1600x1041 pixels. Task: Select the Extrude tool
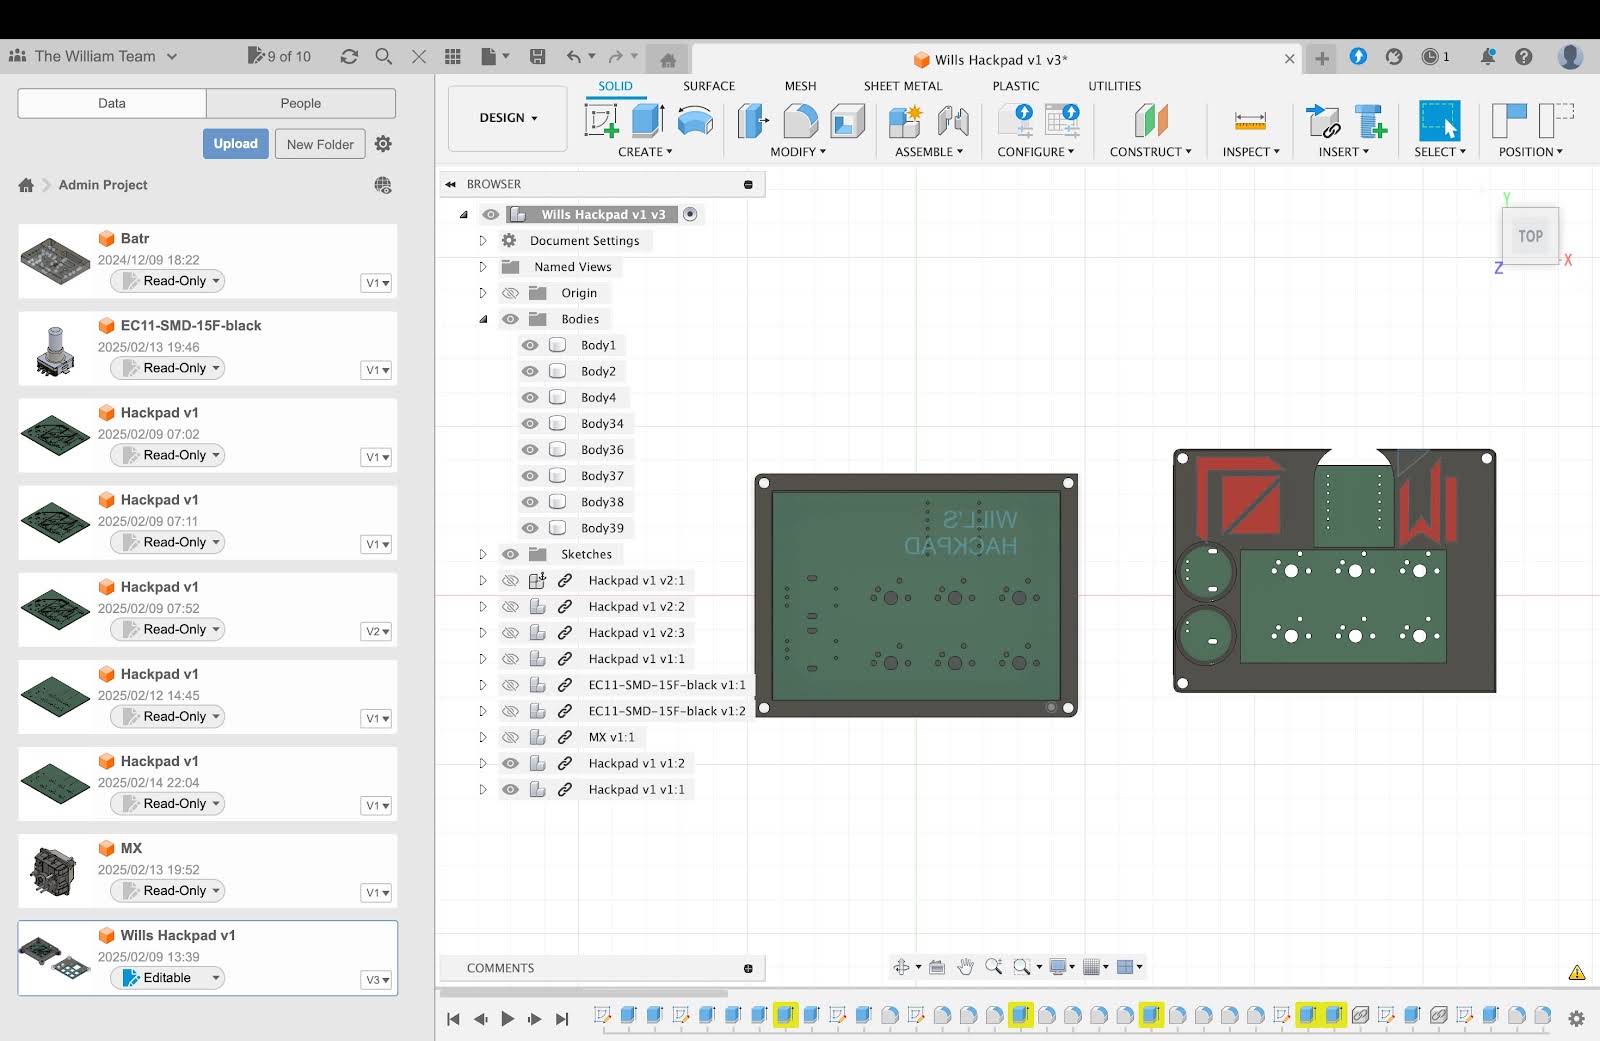(648, 121)
